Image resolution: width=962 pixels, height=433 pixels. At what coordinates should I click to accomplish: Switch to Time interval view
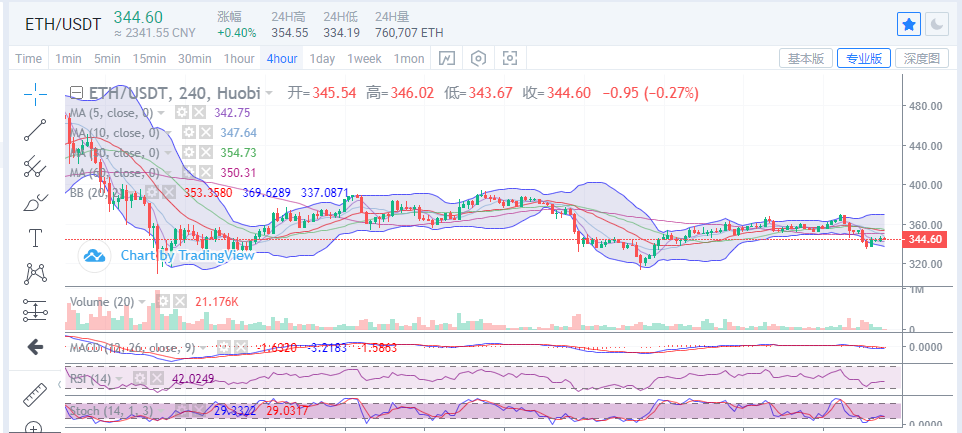point(29,59)
